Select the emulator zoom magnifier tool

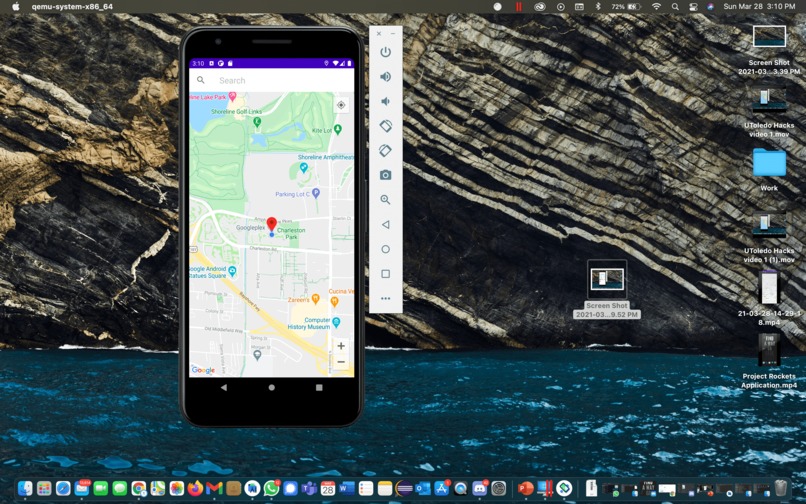[386, 200]
